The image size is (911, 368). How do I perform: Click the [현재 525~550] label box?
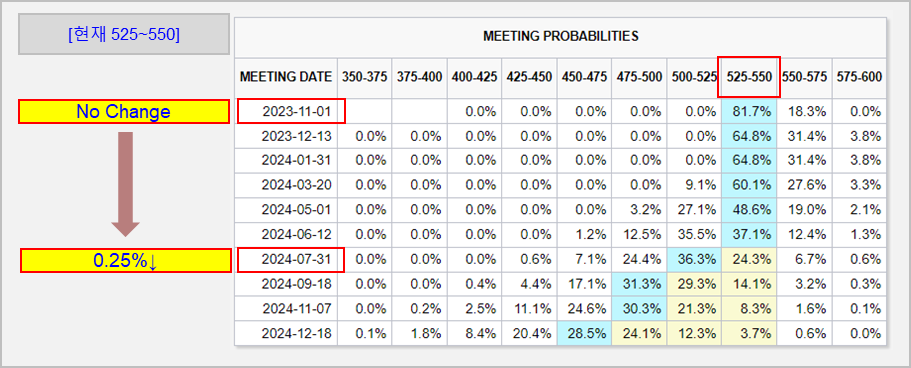(x=124, y=34)
